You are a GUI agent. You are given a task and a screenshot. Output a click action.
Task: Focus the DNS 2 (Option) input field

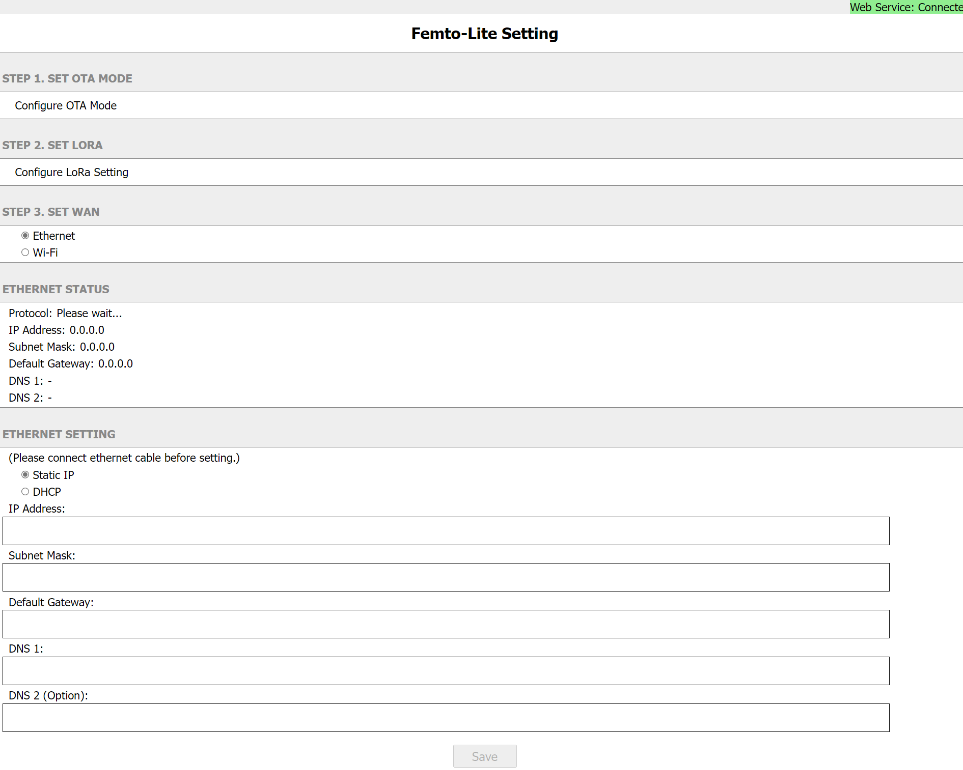(446, 717)
